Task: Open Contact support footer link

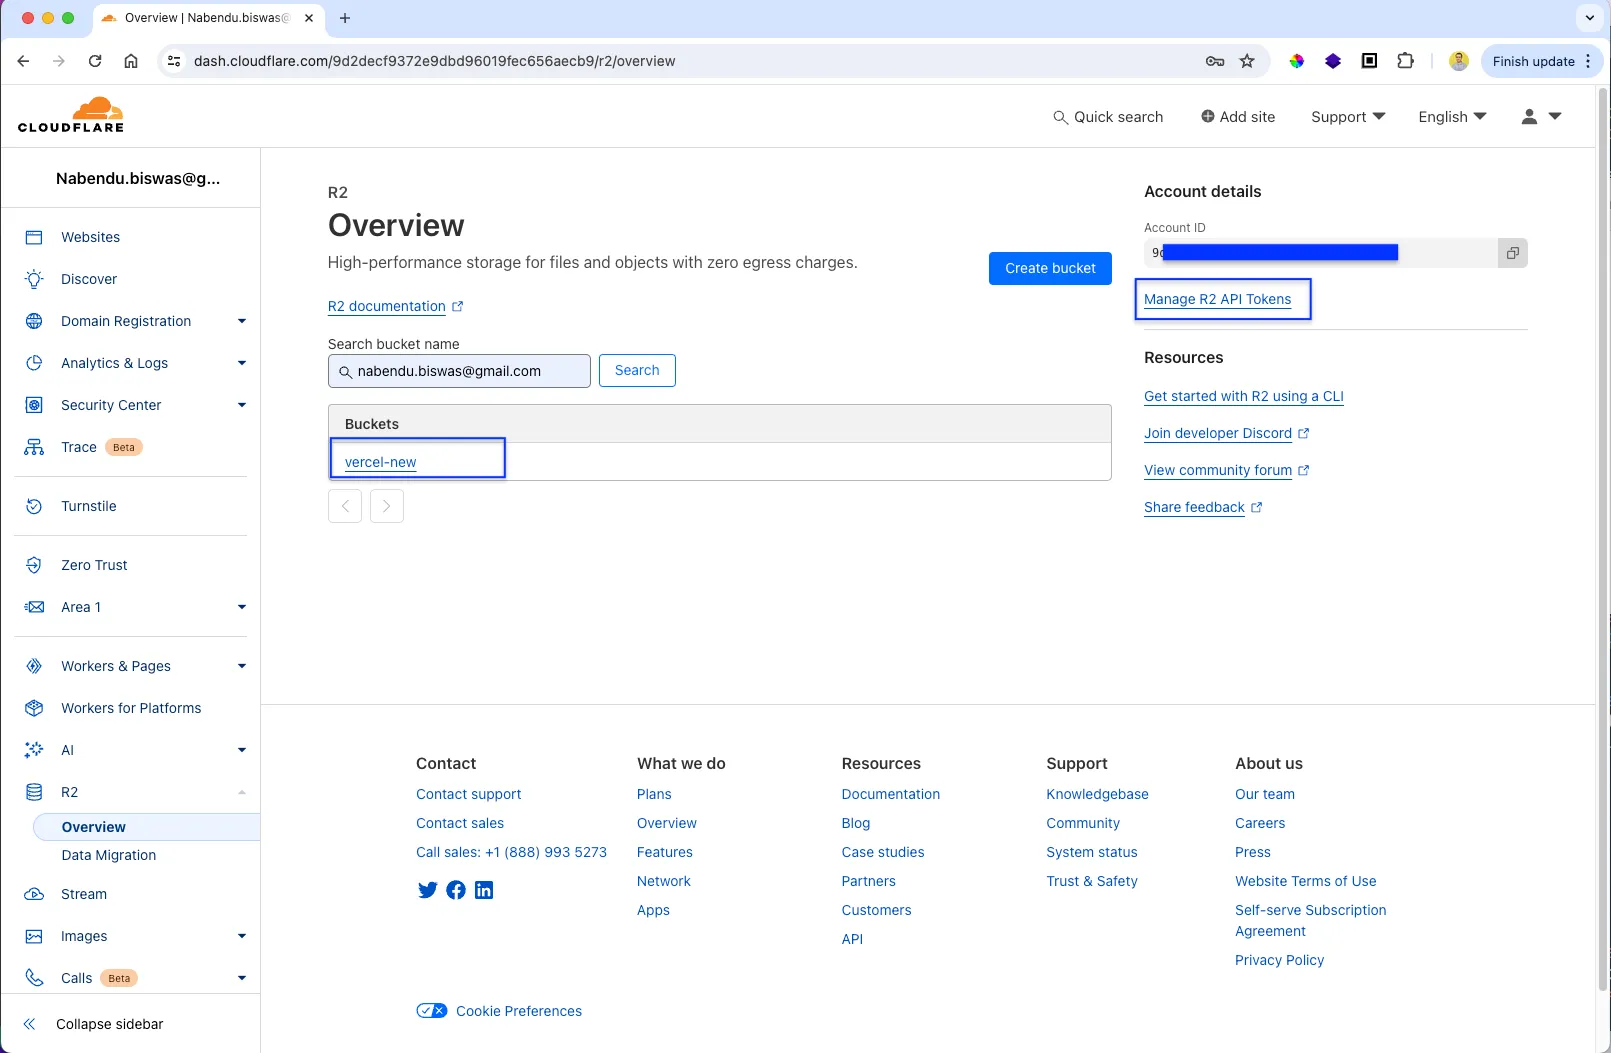Action: (468, 794)
